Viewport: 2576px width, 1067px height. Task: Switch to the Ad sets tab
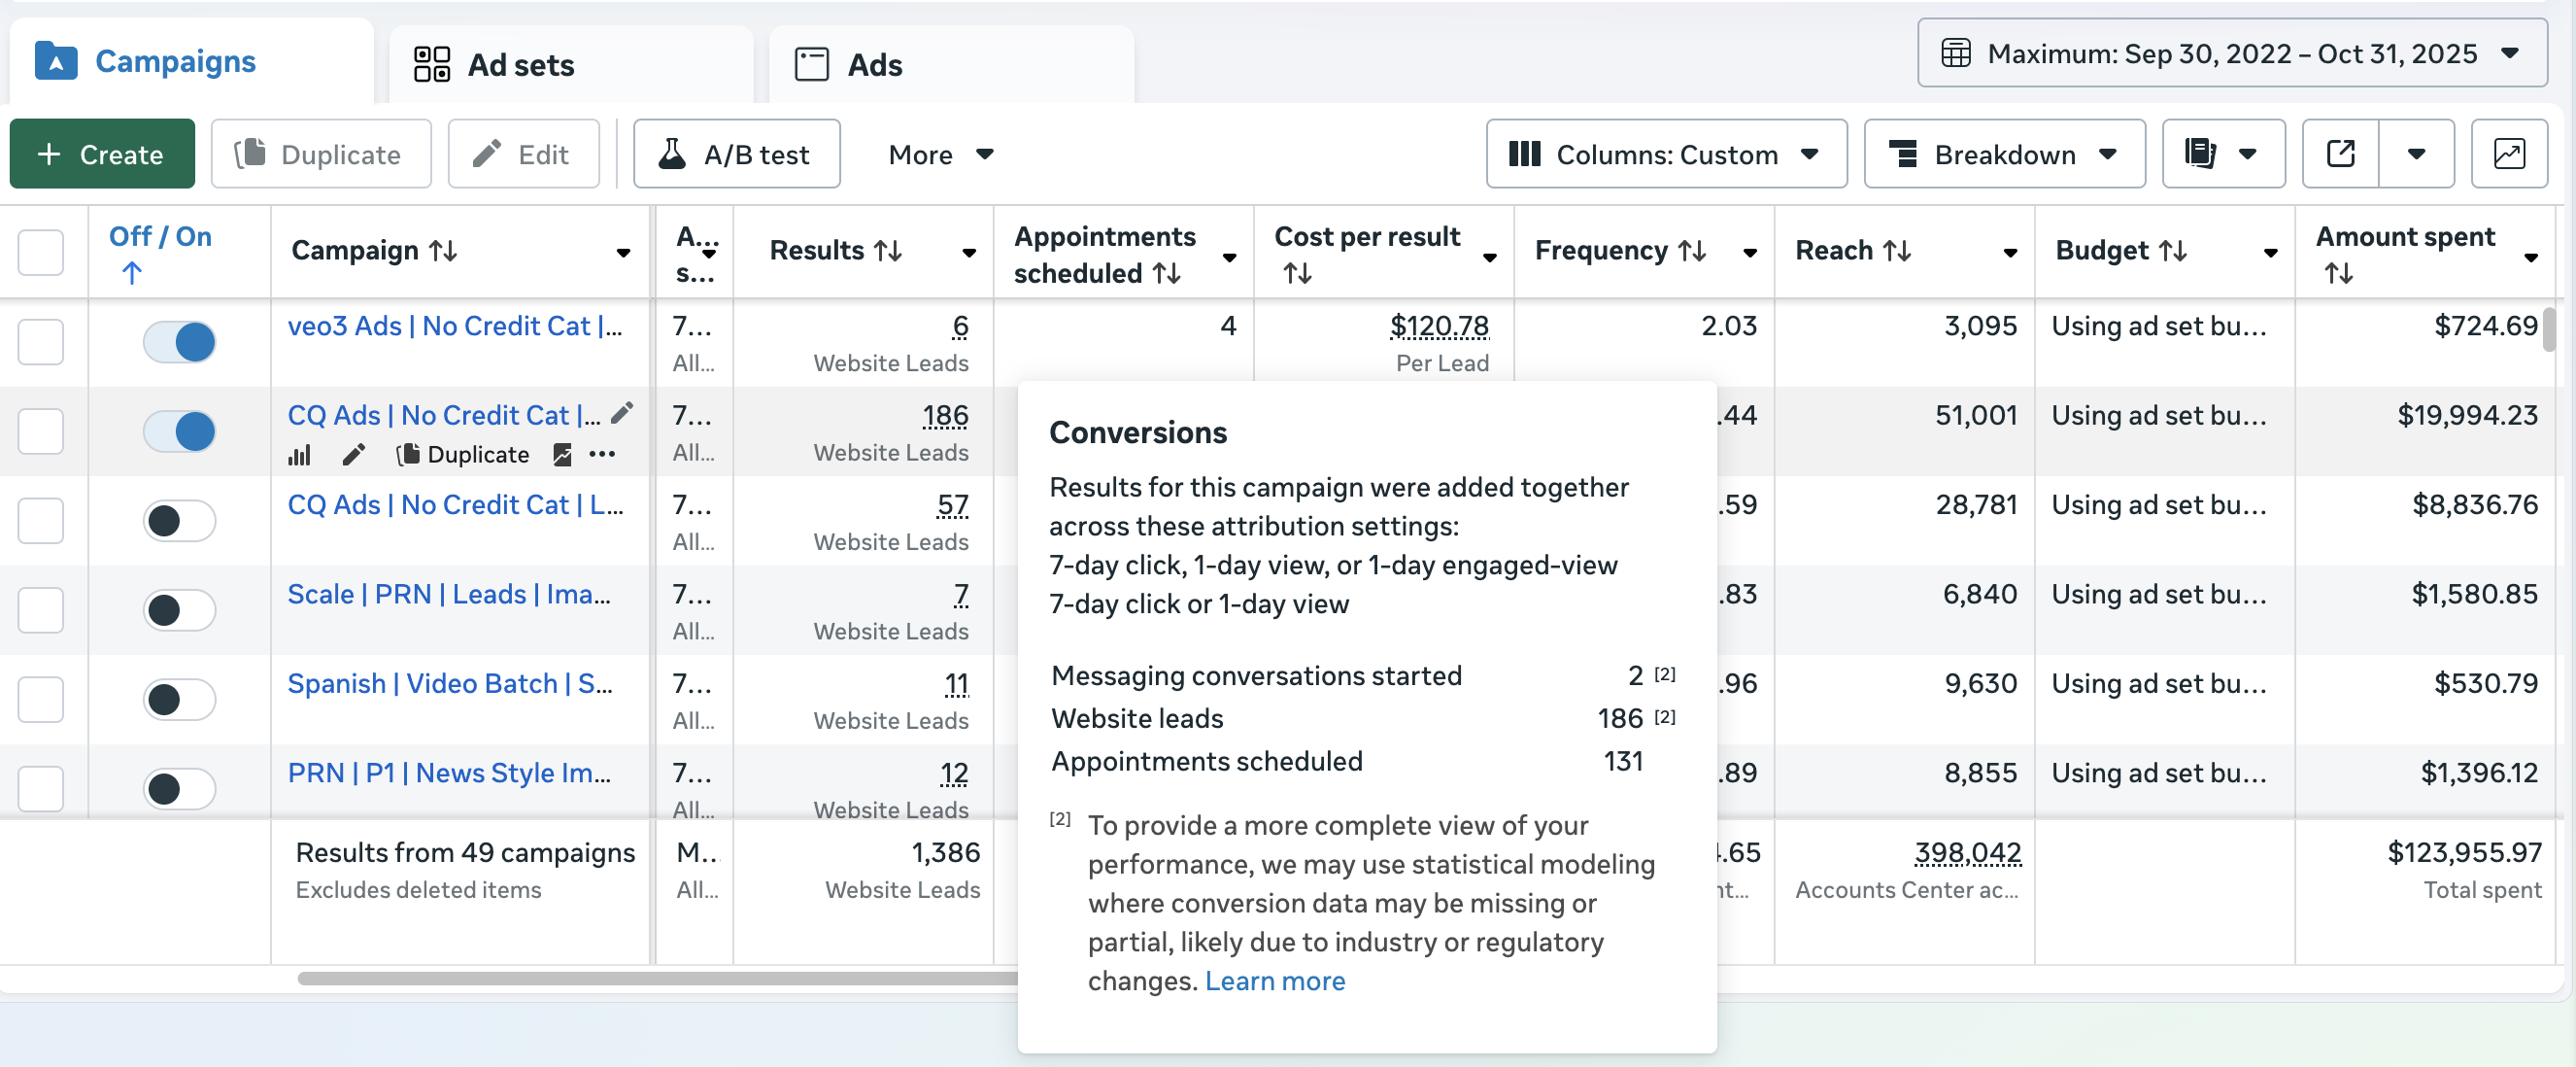pyautogui.click(x=522, y=65)
